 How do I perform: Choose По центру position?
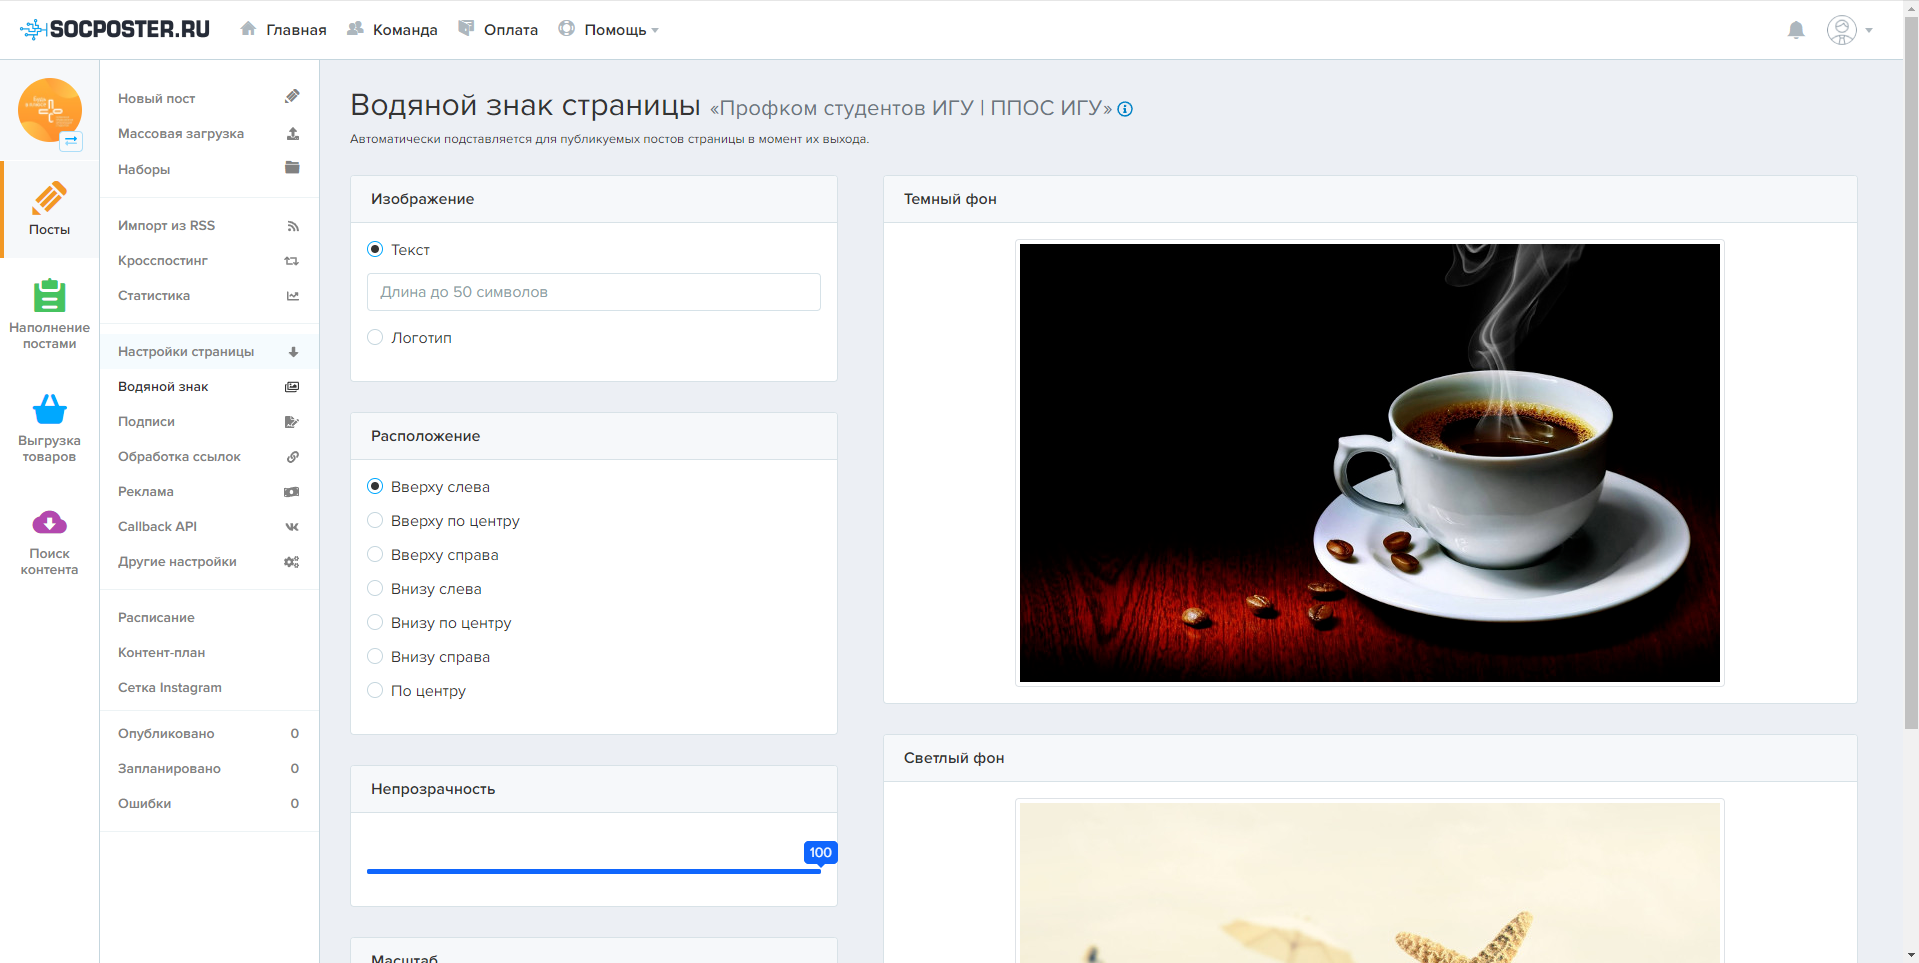click(375, 690)
